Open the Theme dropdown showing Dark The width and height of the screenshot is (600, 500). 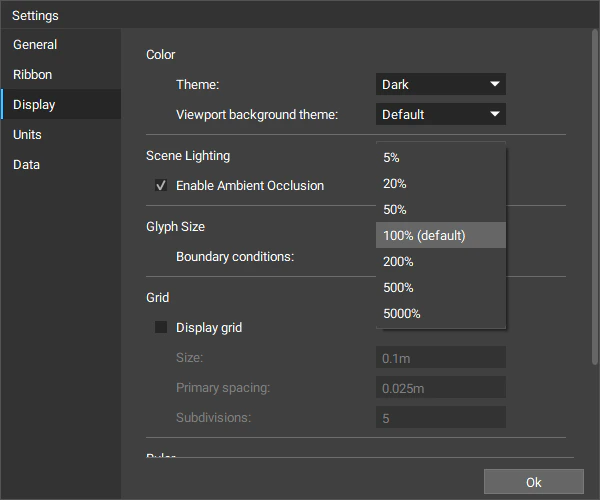[440, 84]
